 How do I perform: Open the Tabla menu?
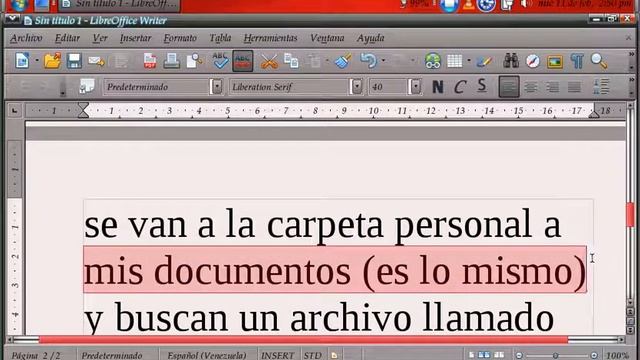click(220, 38)
